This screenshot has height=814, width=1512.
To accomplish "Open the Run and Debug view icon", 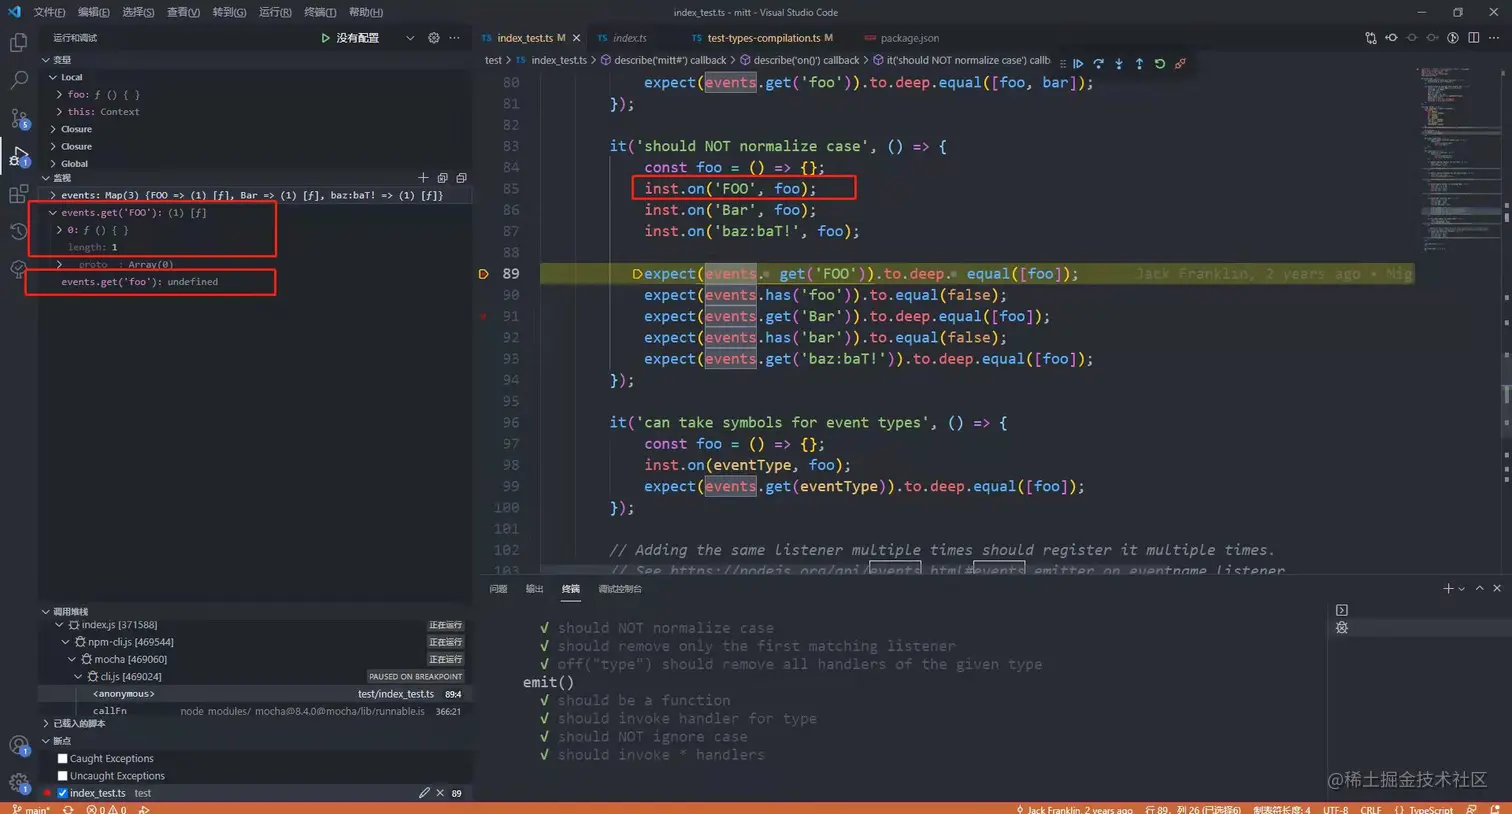I will [18, 157].
